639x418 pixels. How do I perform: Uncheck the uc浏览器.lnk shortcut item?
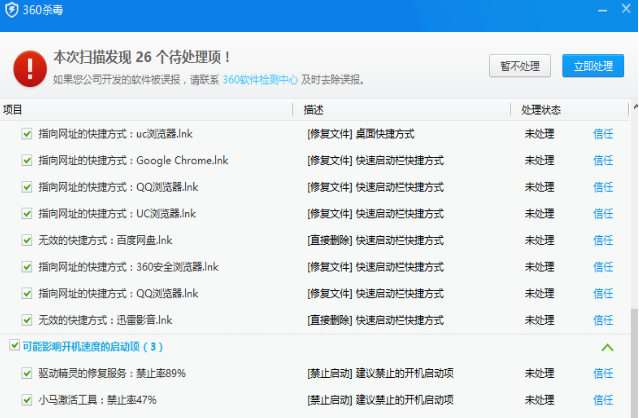(x=27, y=133)
